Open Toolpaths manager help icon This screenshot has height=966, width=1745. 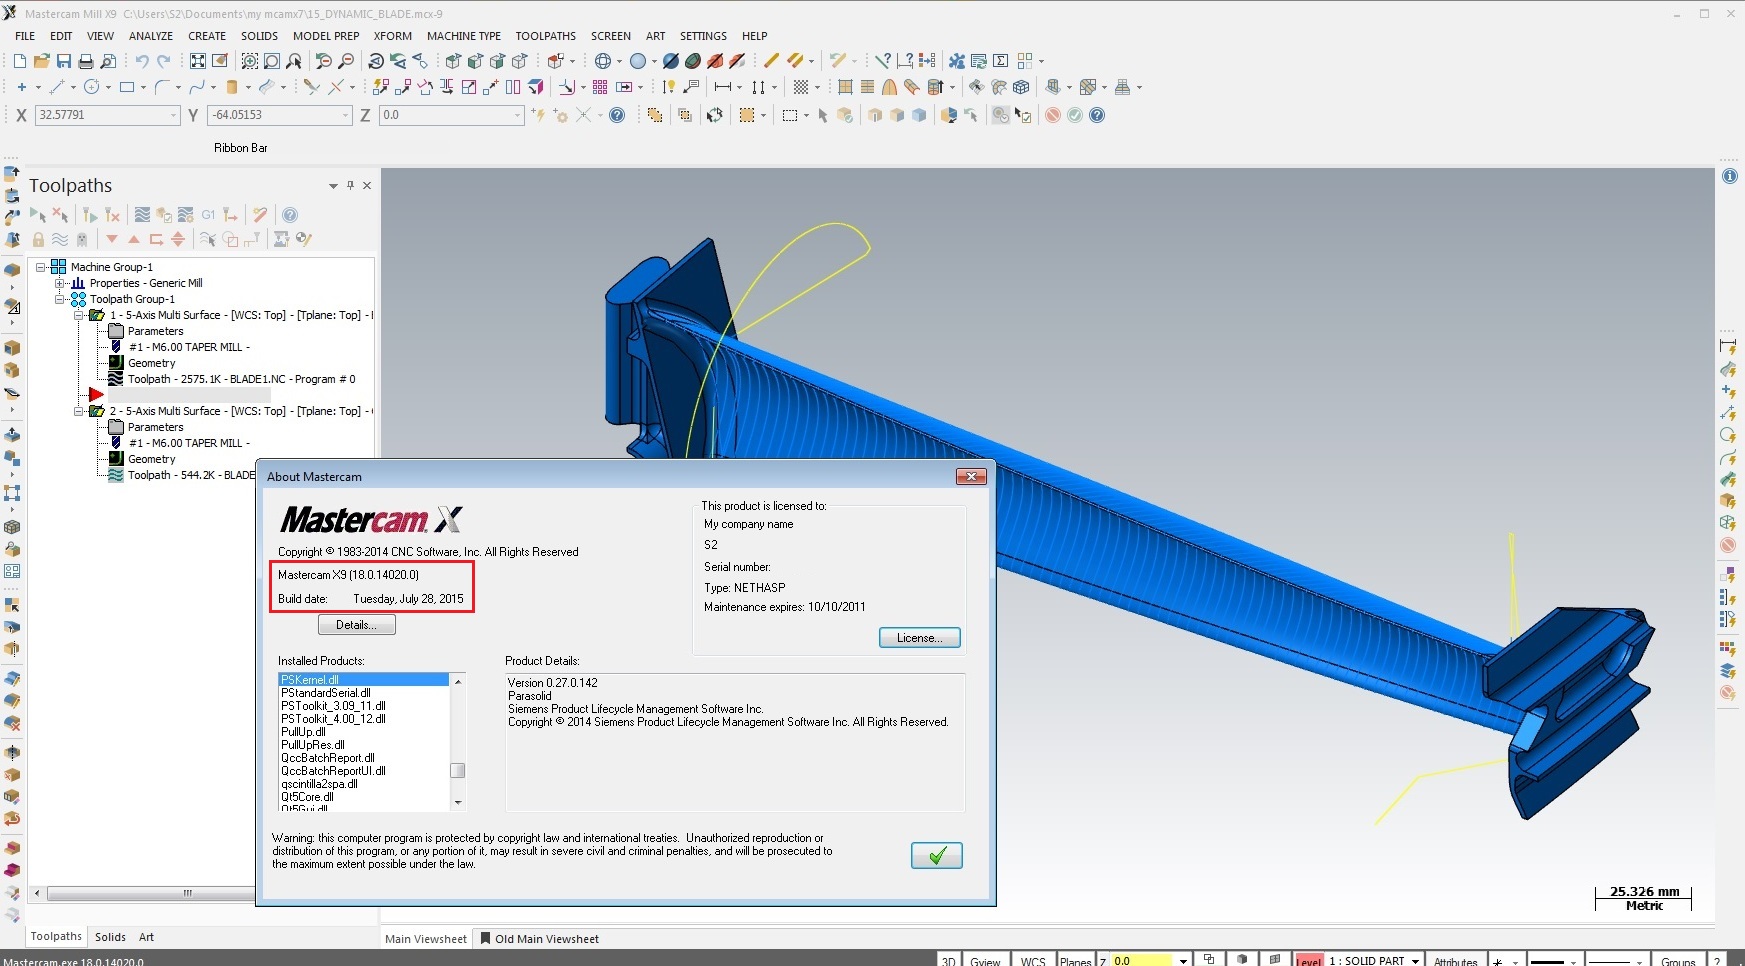coord(290,215)
